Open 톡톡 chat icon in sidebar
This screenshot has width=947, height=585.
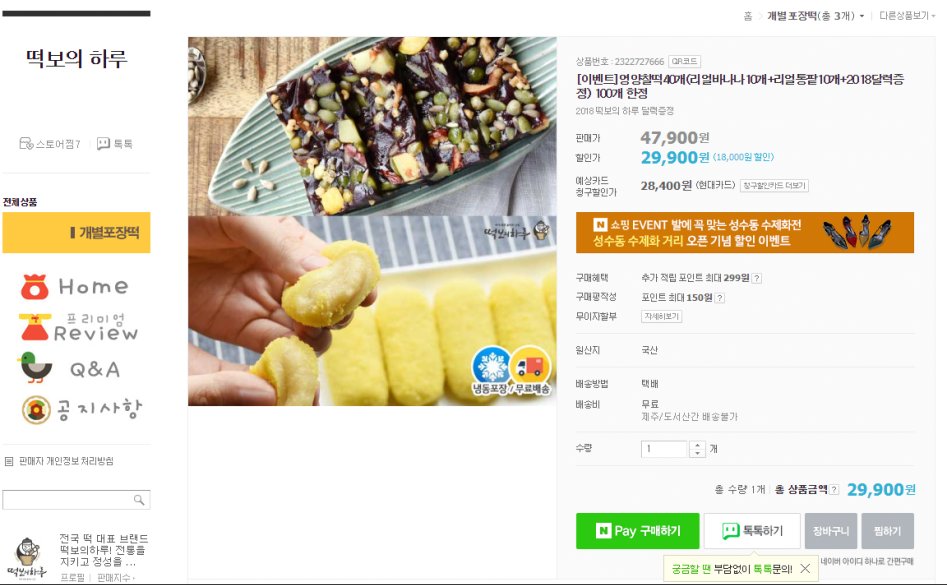tap(103, 144)
